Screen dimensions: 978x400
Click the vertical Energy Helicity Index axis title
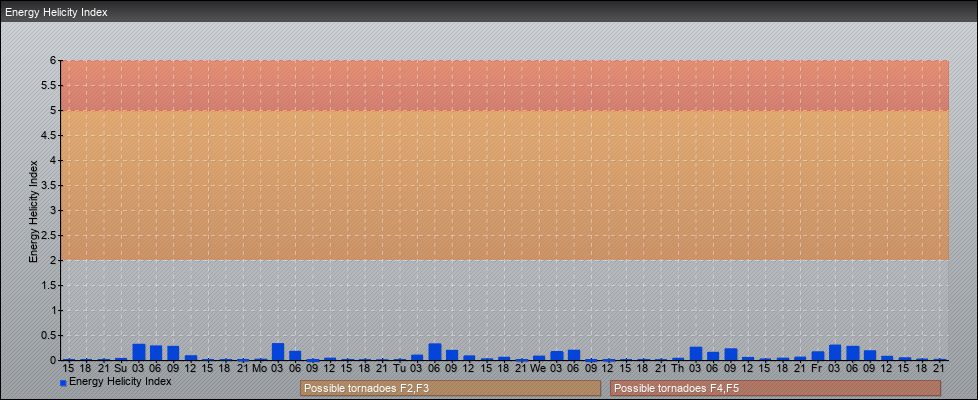coord(34,211)
